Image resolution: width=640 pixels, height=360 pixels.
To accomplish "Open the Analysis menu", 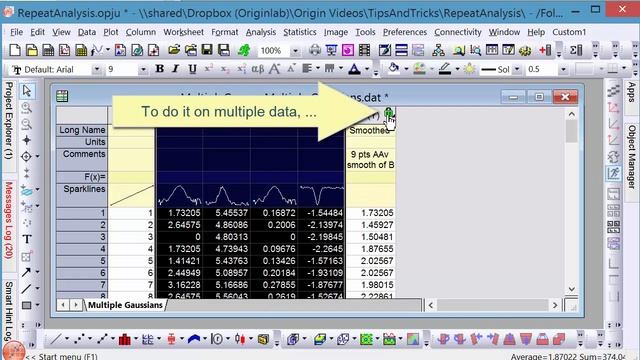I will pyautogui.click(x=261, y=32).
